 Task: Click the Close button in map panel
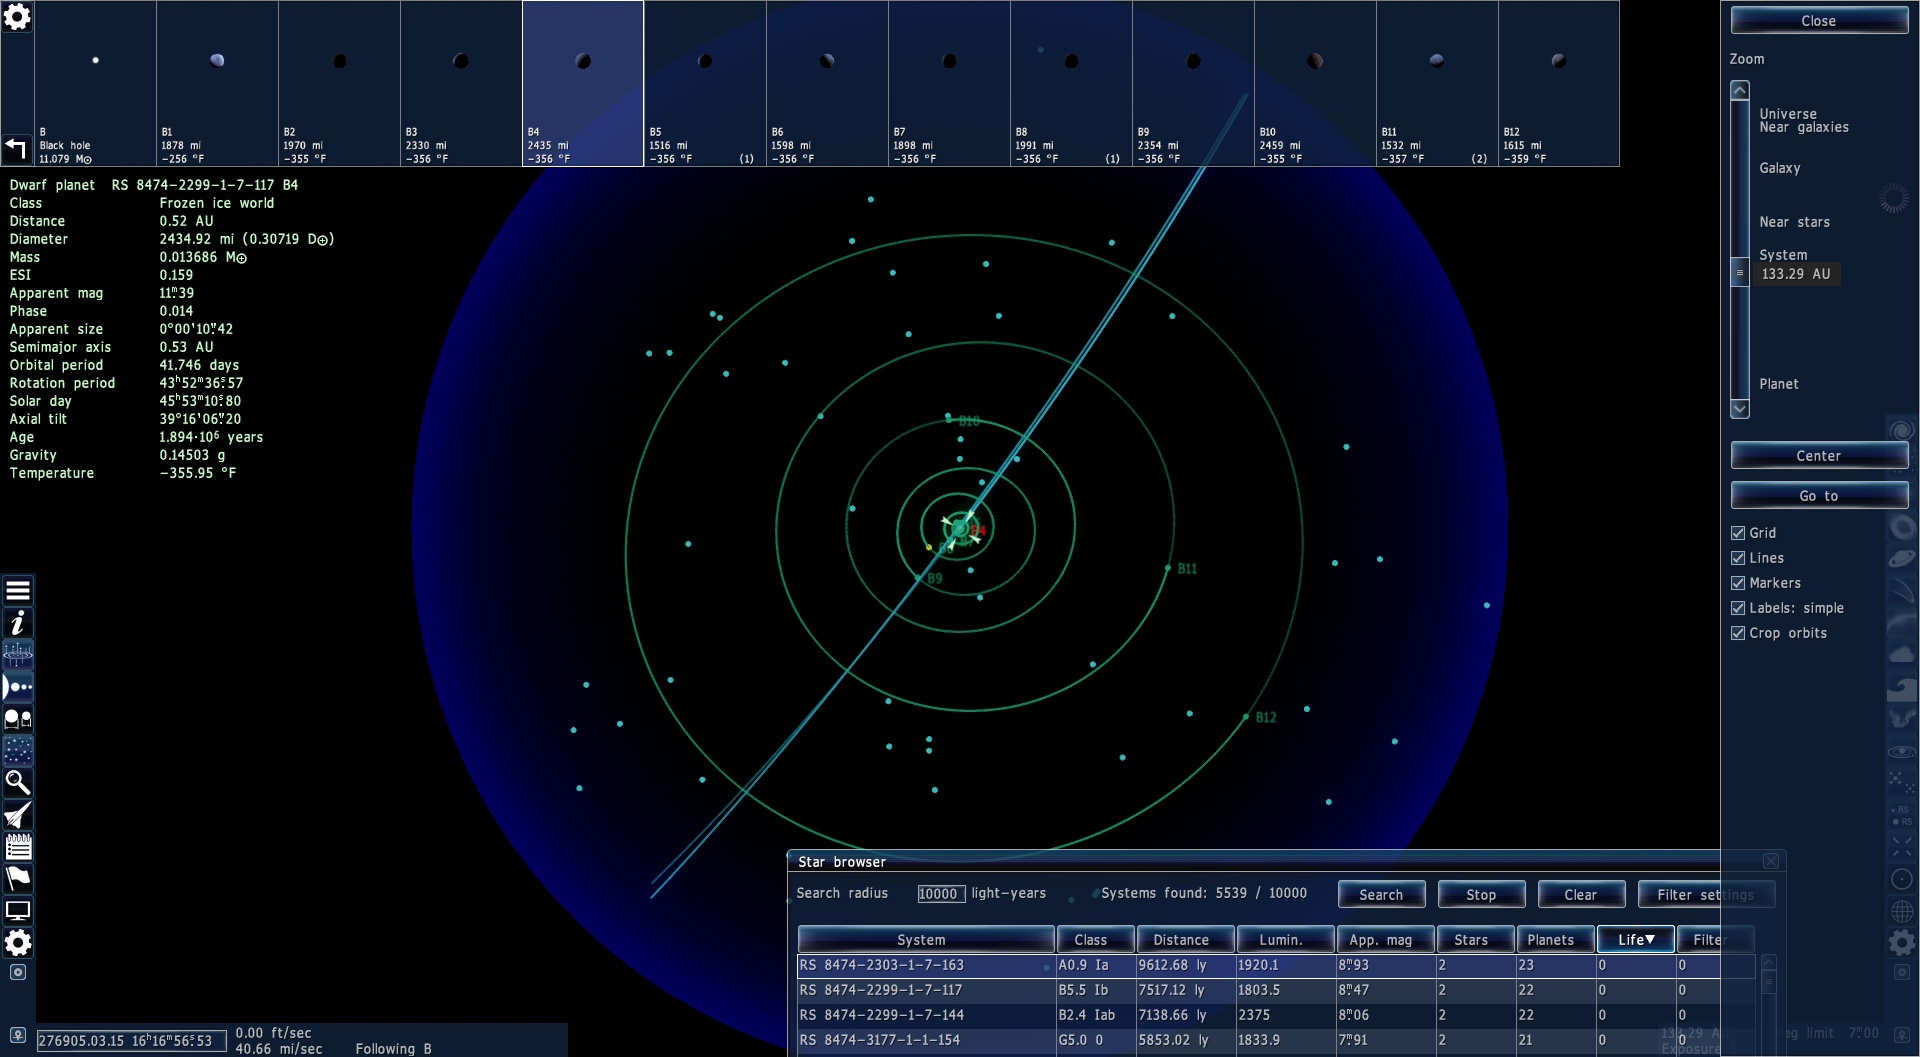pyautogui.click(x=1819, y=21)
